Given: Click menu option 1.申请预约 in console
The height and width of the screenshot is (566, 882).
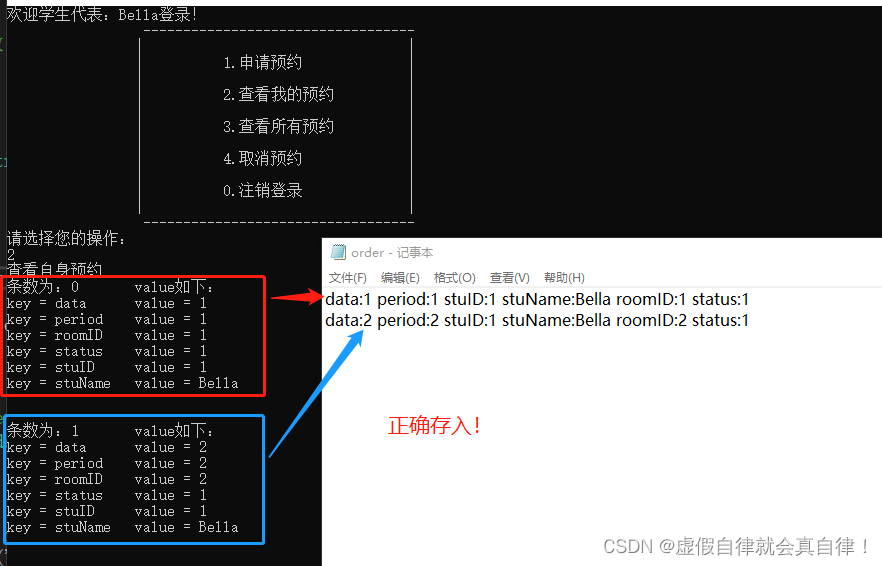Looking at the screenshot, I should pos(263,62).
